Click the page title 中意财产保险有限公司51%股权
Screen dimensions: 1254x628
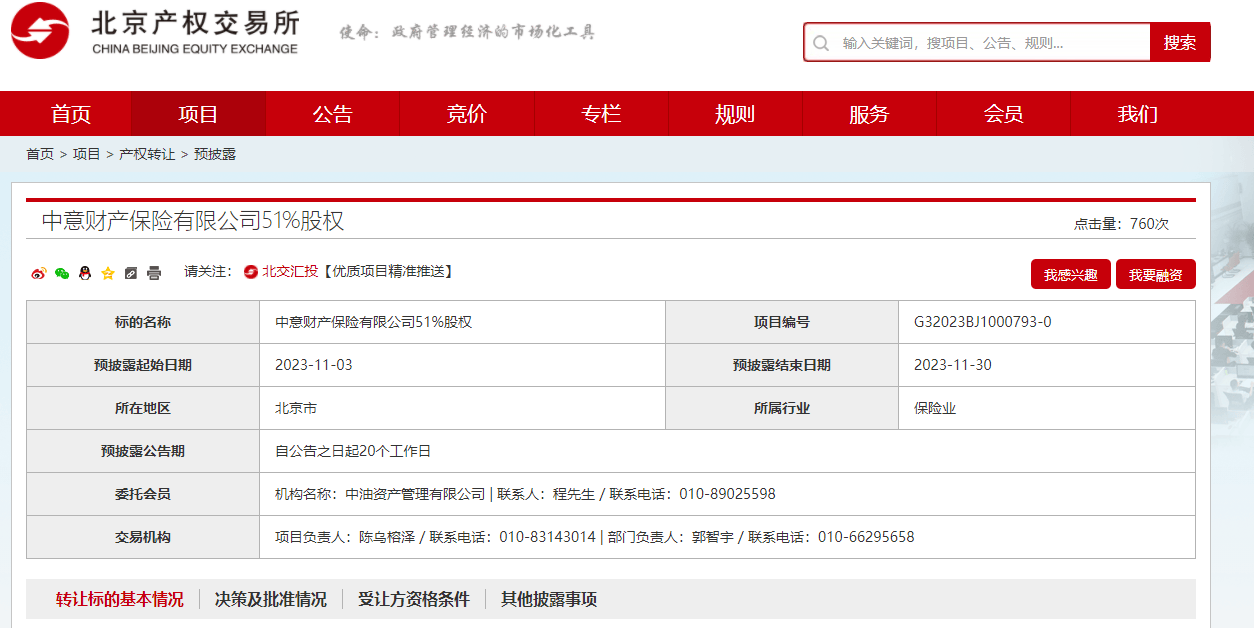(x=193, y=221)
